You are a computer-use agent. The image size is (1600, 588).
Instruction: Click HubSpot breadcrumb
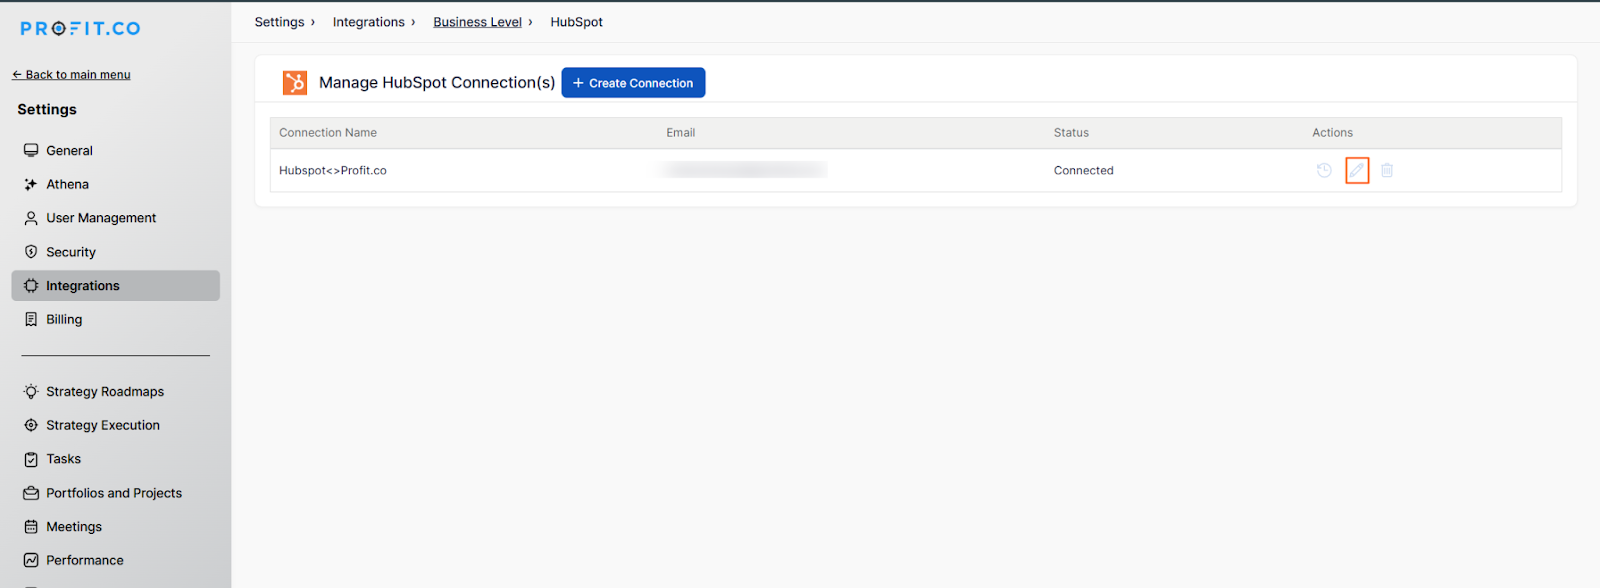(576, 22)
